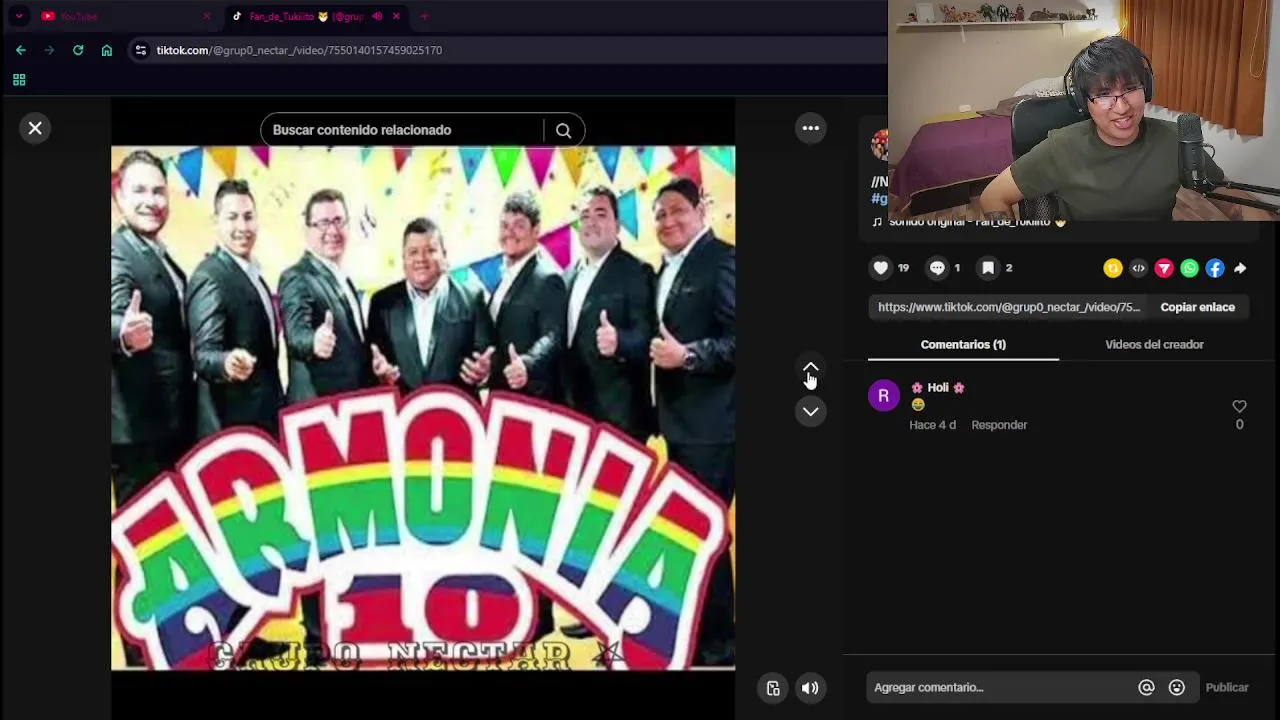Image resolution: width=1280 pixels, height=720 pixels.
Task: Open the emoji picker in comment box
Action: tap(1177, 687)
